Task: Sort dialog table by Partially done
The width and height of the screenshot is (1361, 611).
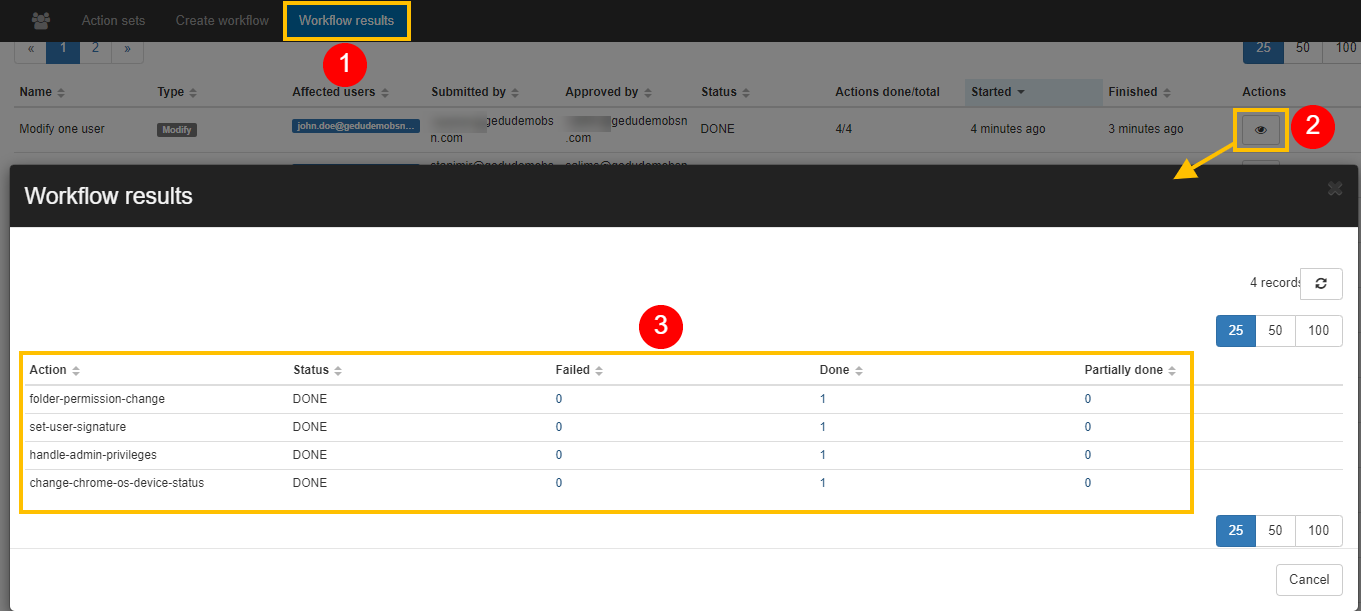Action: pyautogui.click(x=1130, y=370)
